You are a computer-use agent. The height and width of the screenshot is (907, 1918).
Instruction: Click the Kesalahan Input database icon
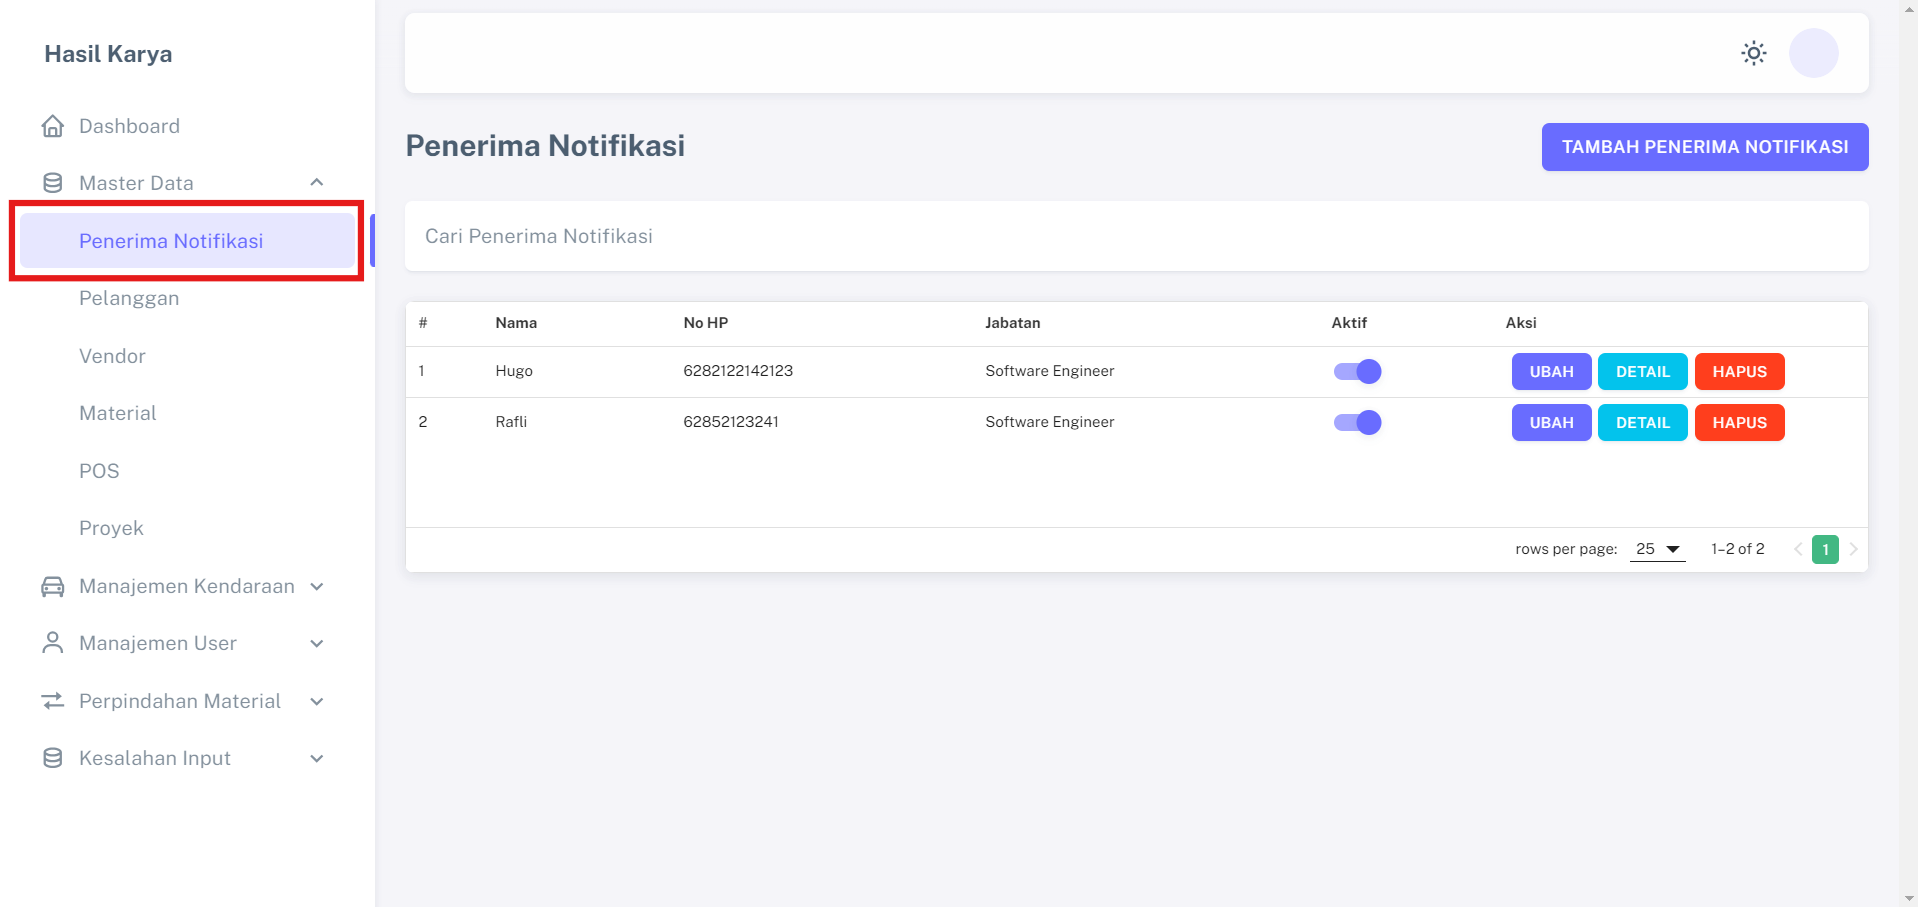53,758
